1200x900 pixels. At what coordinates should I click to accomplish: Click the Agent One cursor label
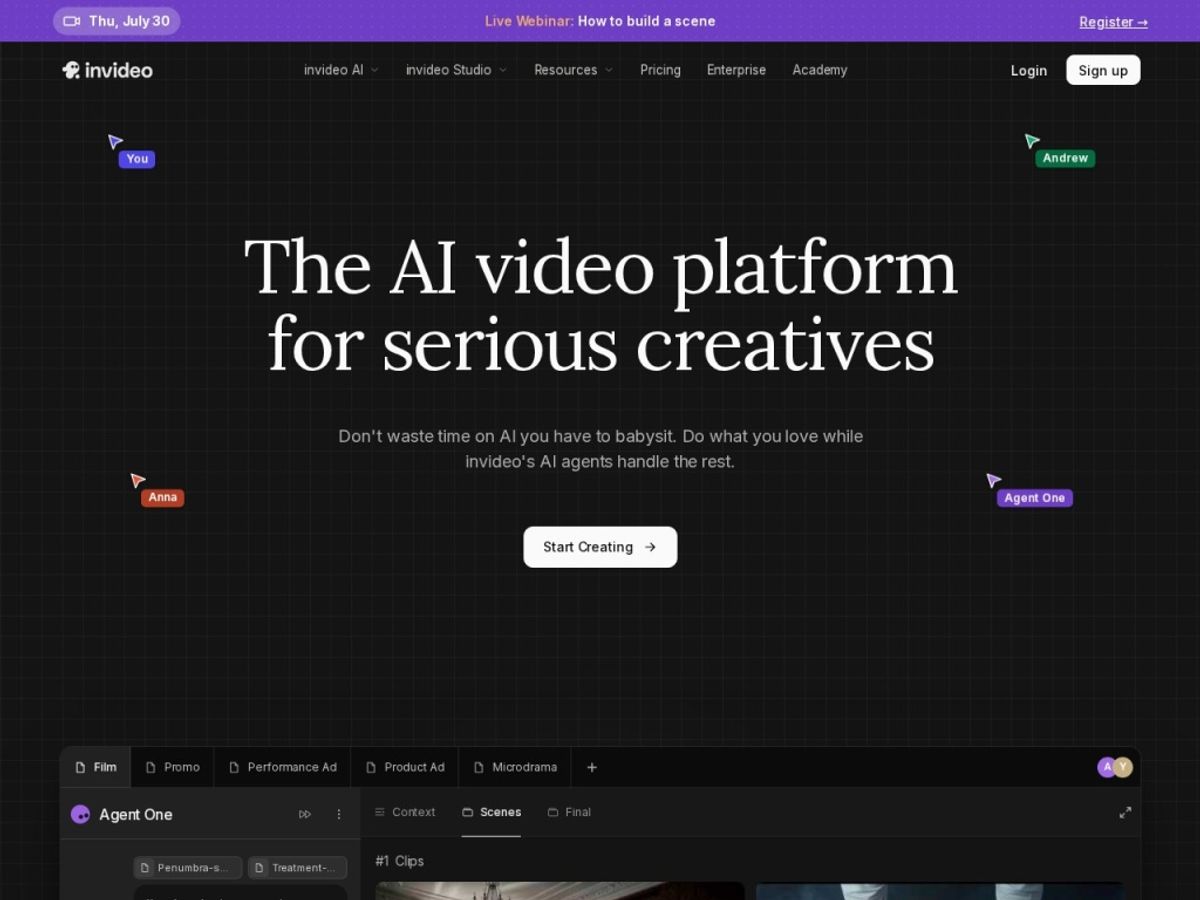[1034, 498]
